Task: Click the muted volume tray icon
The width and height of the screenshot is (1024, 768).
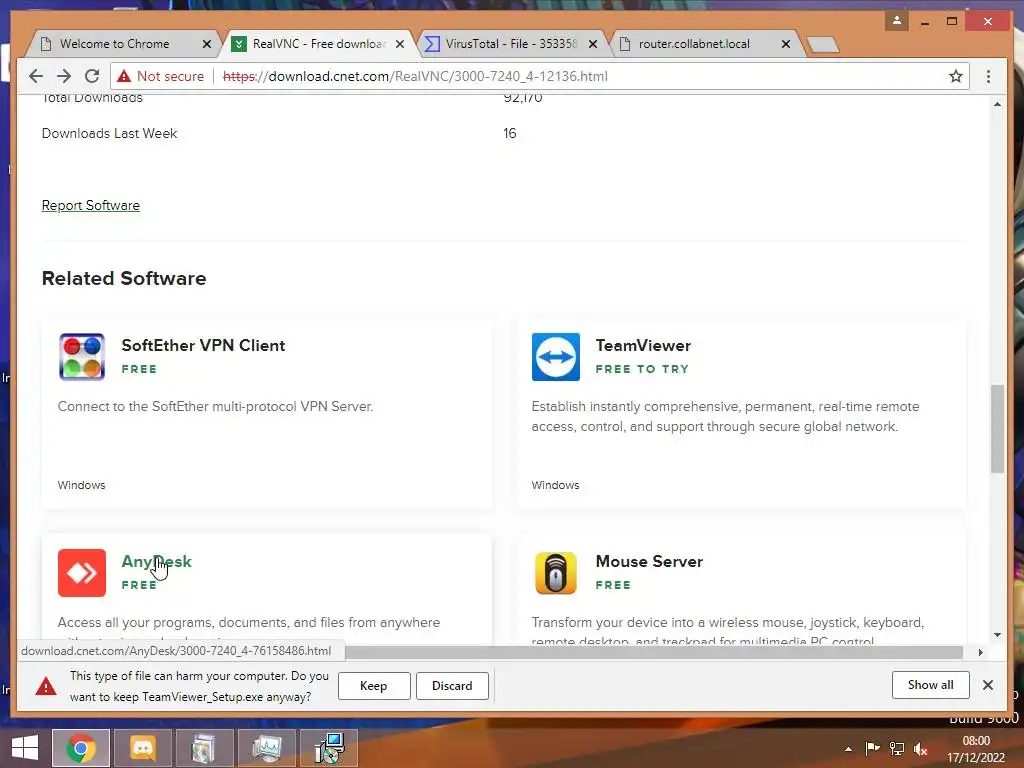Action: 921,749
